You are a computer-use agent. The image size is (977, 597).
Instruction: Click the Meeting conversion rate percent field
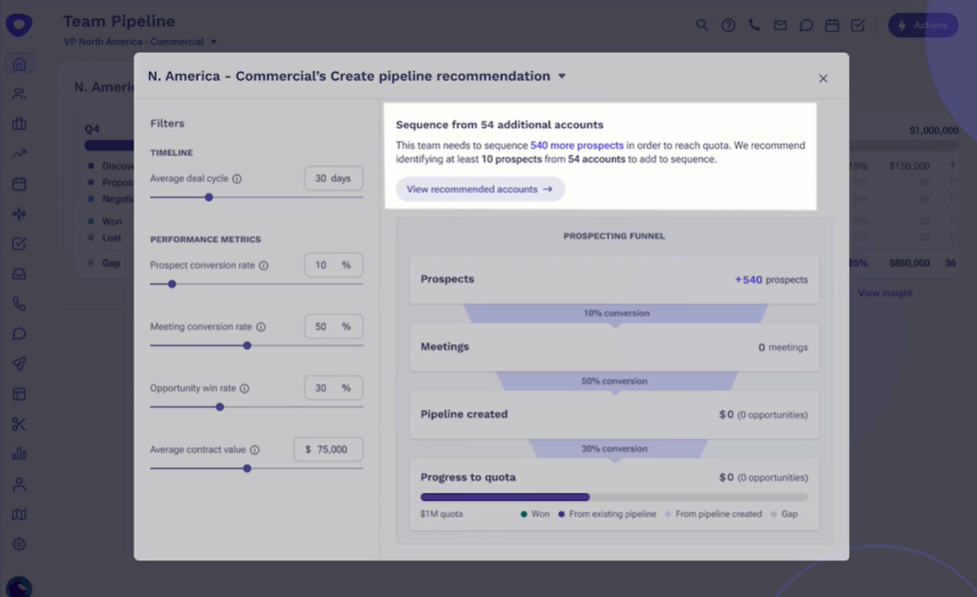pyautogui.click(x=333, y=327)
